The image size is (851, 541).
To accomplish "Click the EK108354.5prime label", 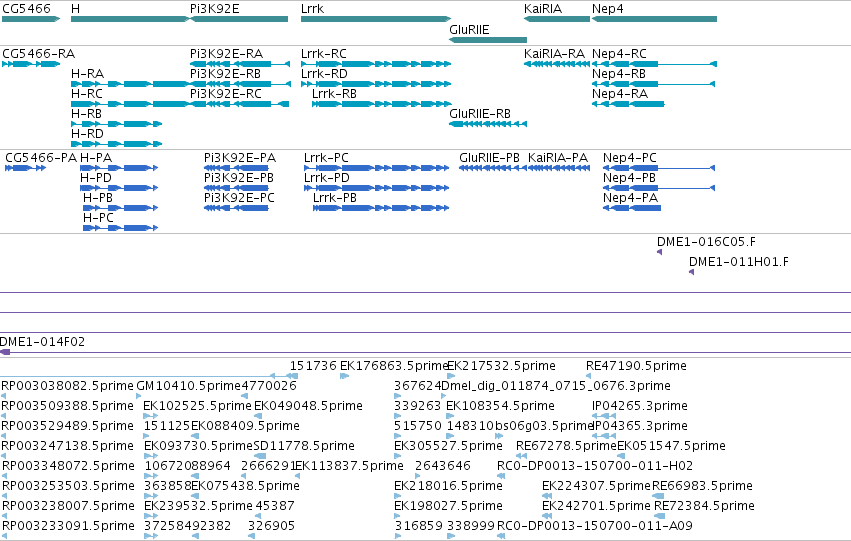I will (x=500, y=406).
